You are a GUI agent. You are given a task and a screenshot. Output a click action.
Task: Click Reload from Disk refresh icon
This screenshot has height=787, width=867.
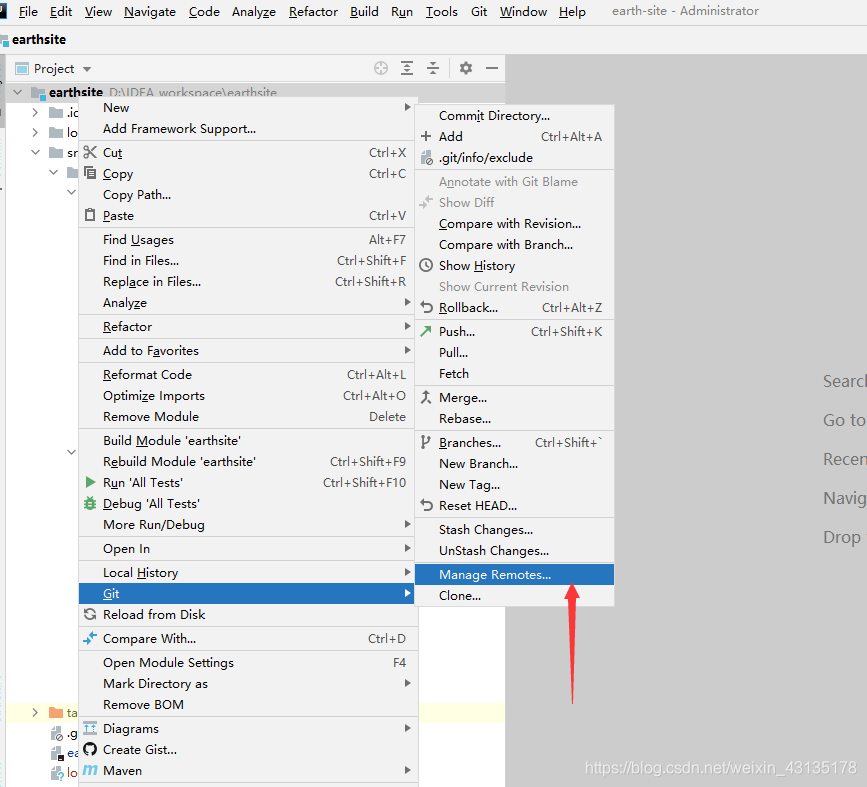click(90, 614)
